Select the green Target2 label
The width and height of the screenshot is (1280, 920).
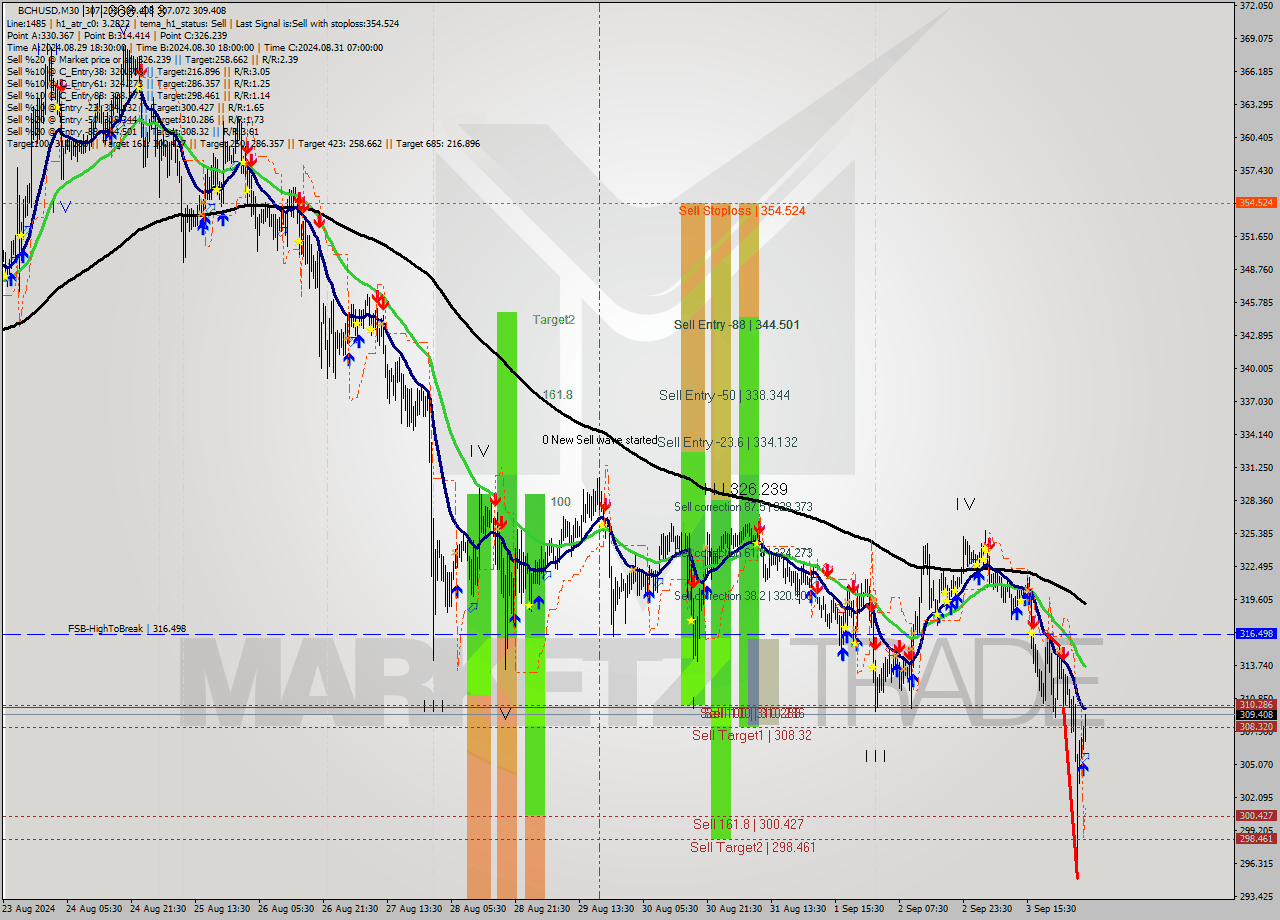[553, 319]
